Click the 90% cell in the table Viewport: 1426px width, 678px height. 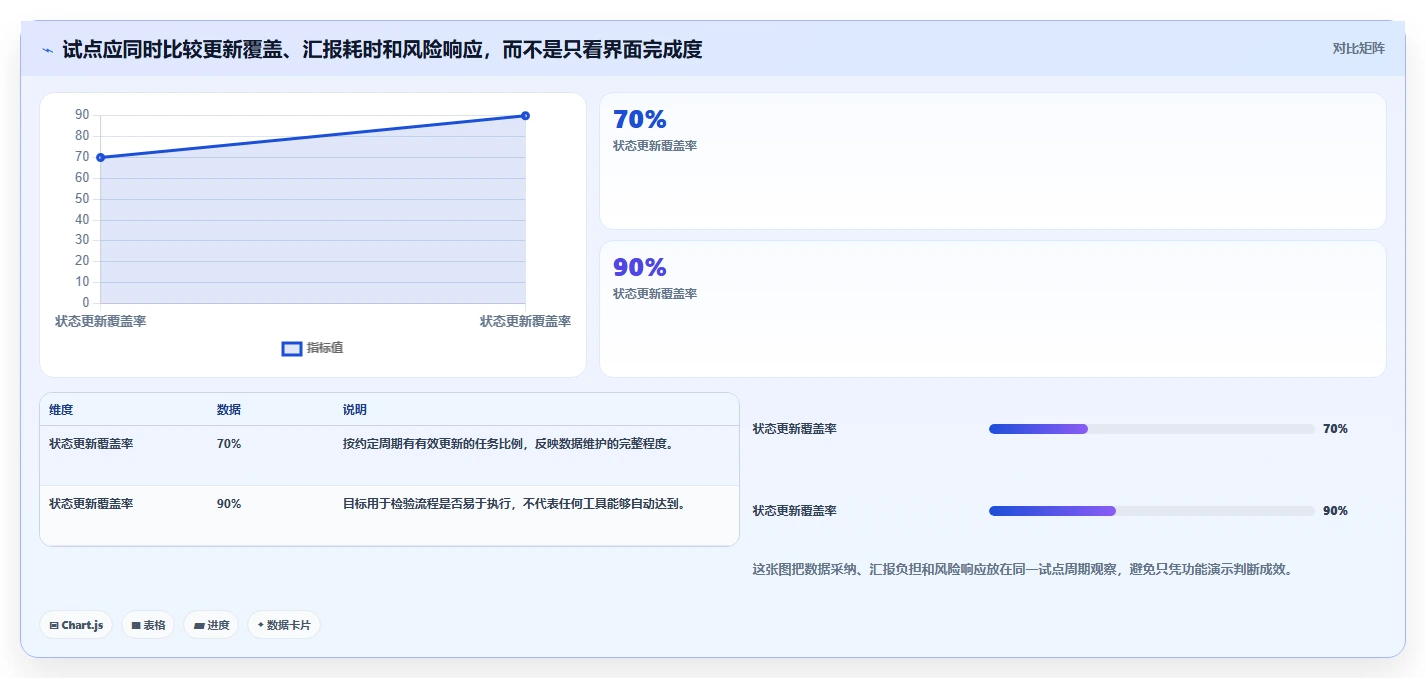click(x=229, y=504)
